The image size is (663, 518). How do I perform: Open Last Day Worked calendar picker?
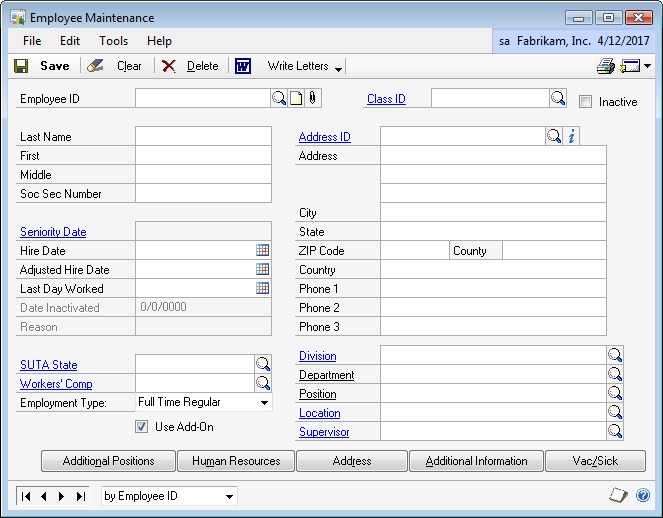tap(263, 288)
